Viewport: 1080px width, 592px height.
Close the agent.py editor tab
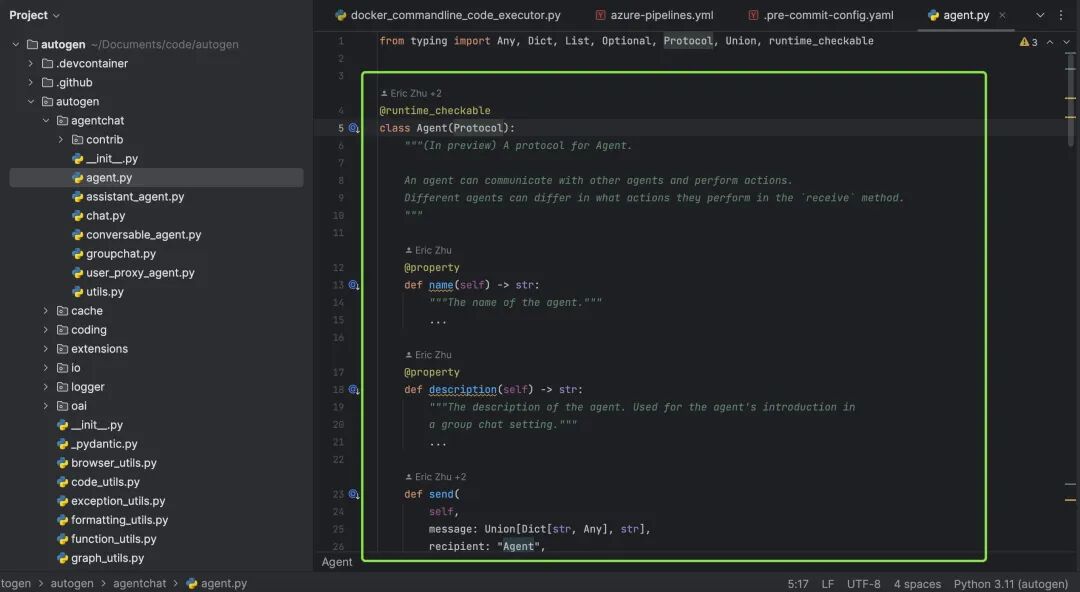1002,15
